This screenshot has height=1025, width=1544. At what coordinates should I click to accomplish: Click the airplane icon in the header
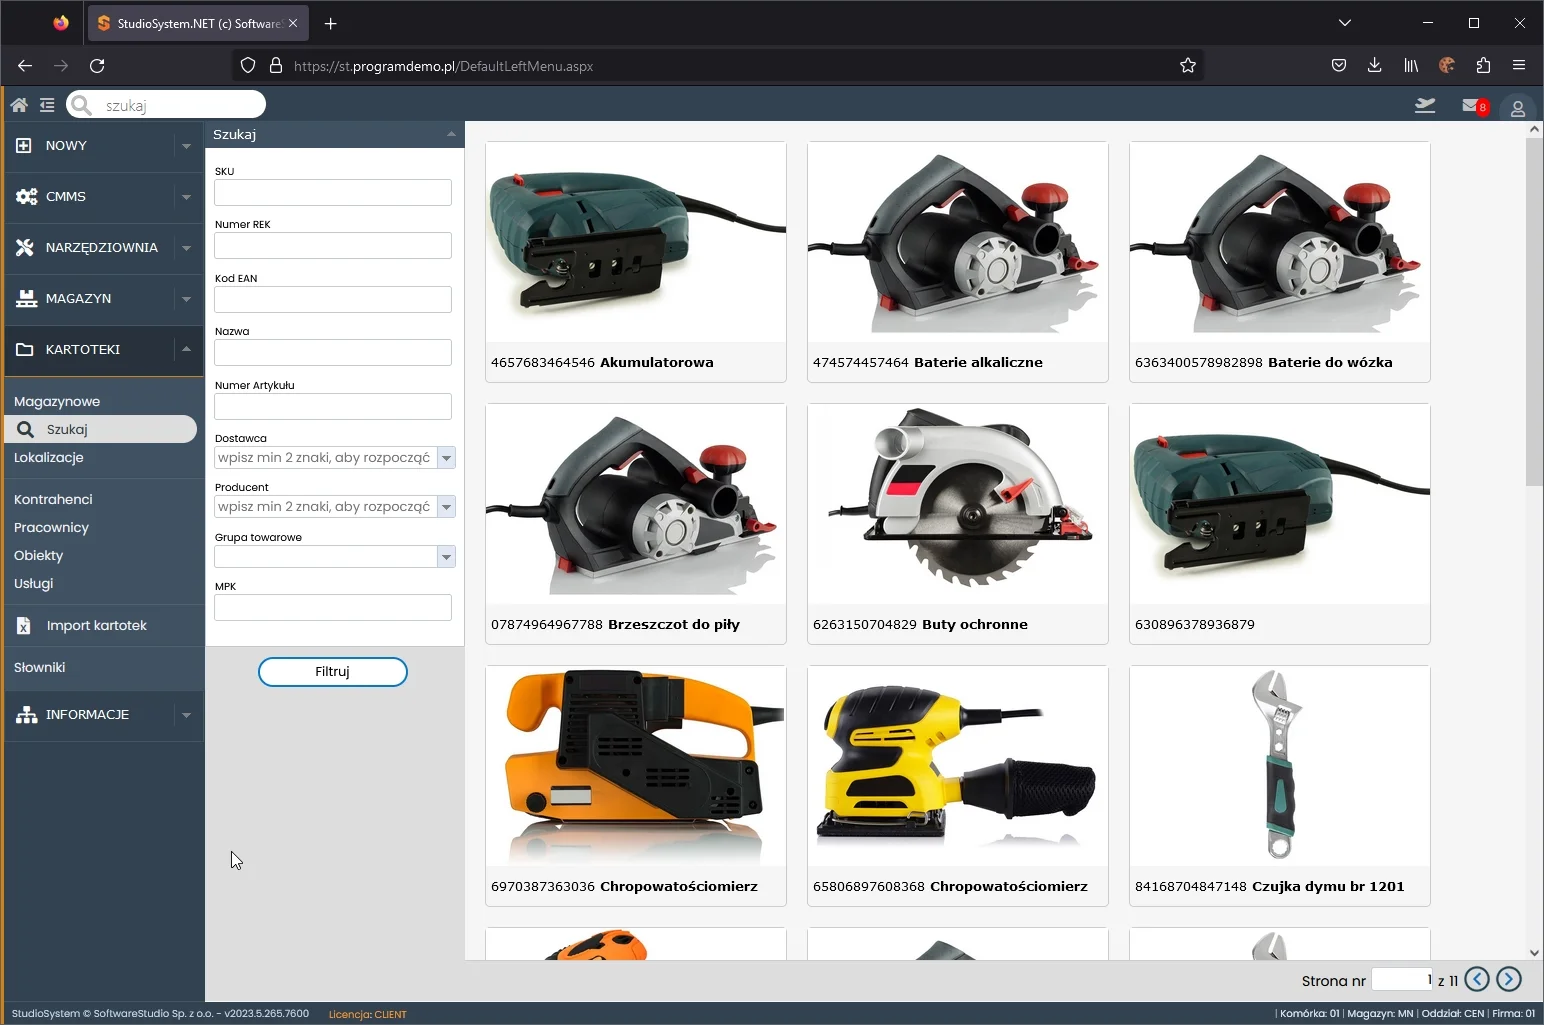[1425, 105]
